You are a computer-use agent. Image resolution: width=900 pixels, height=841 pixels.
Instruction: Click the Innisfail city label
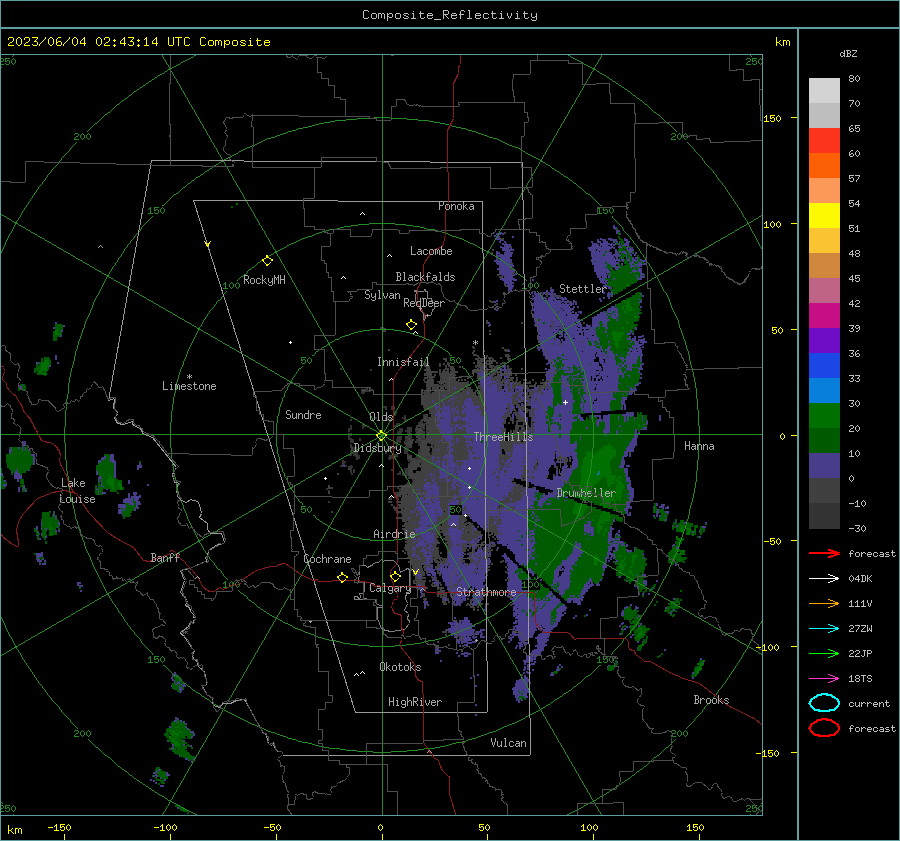click(403, 362)
